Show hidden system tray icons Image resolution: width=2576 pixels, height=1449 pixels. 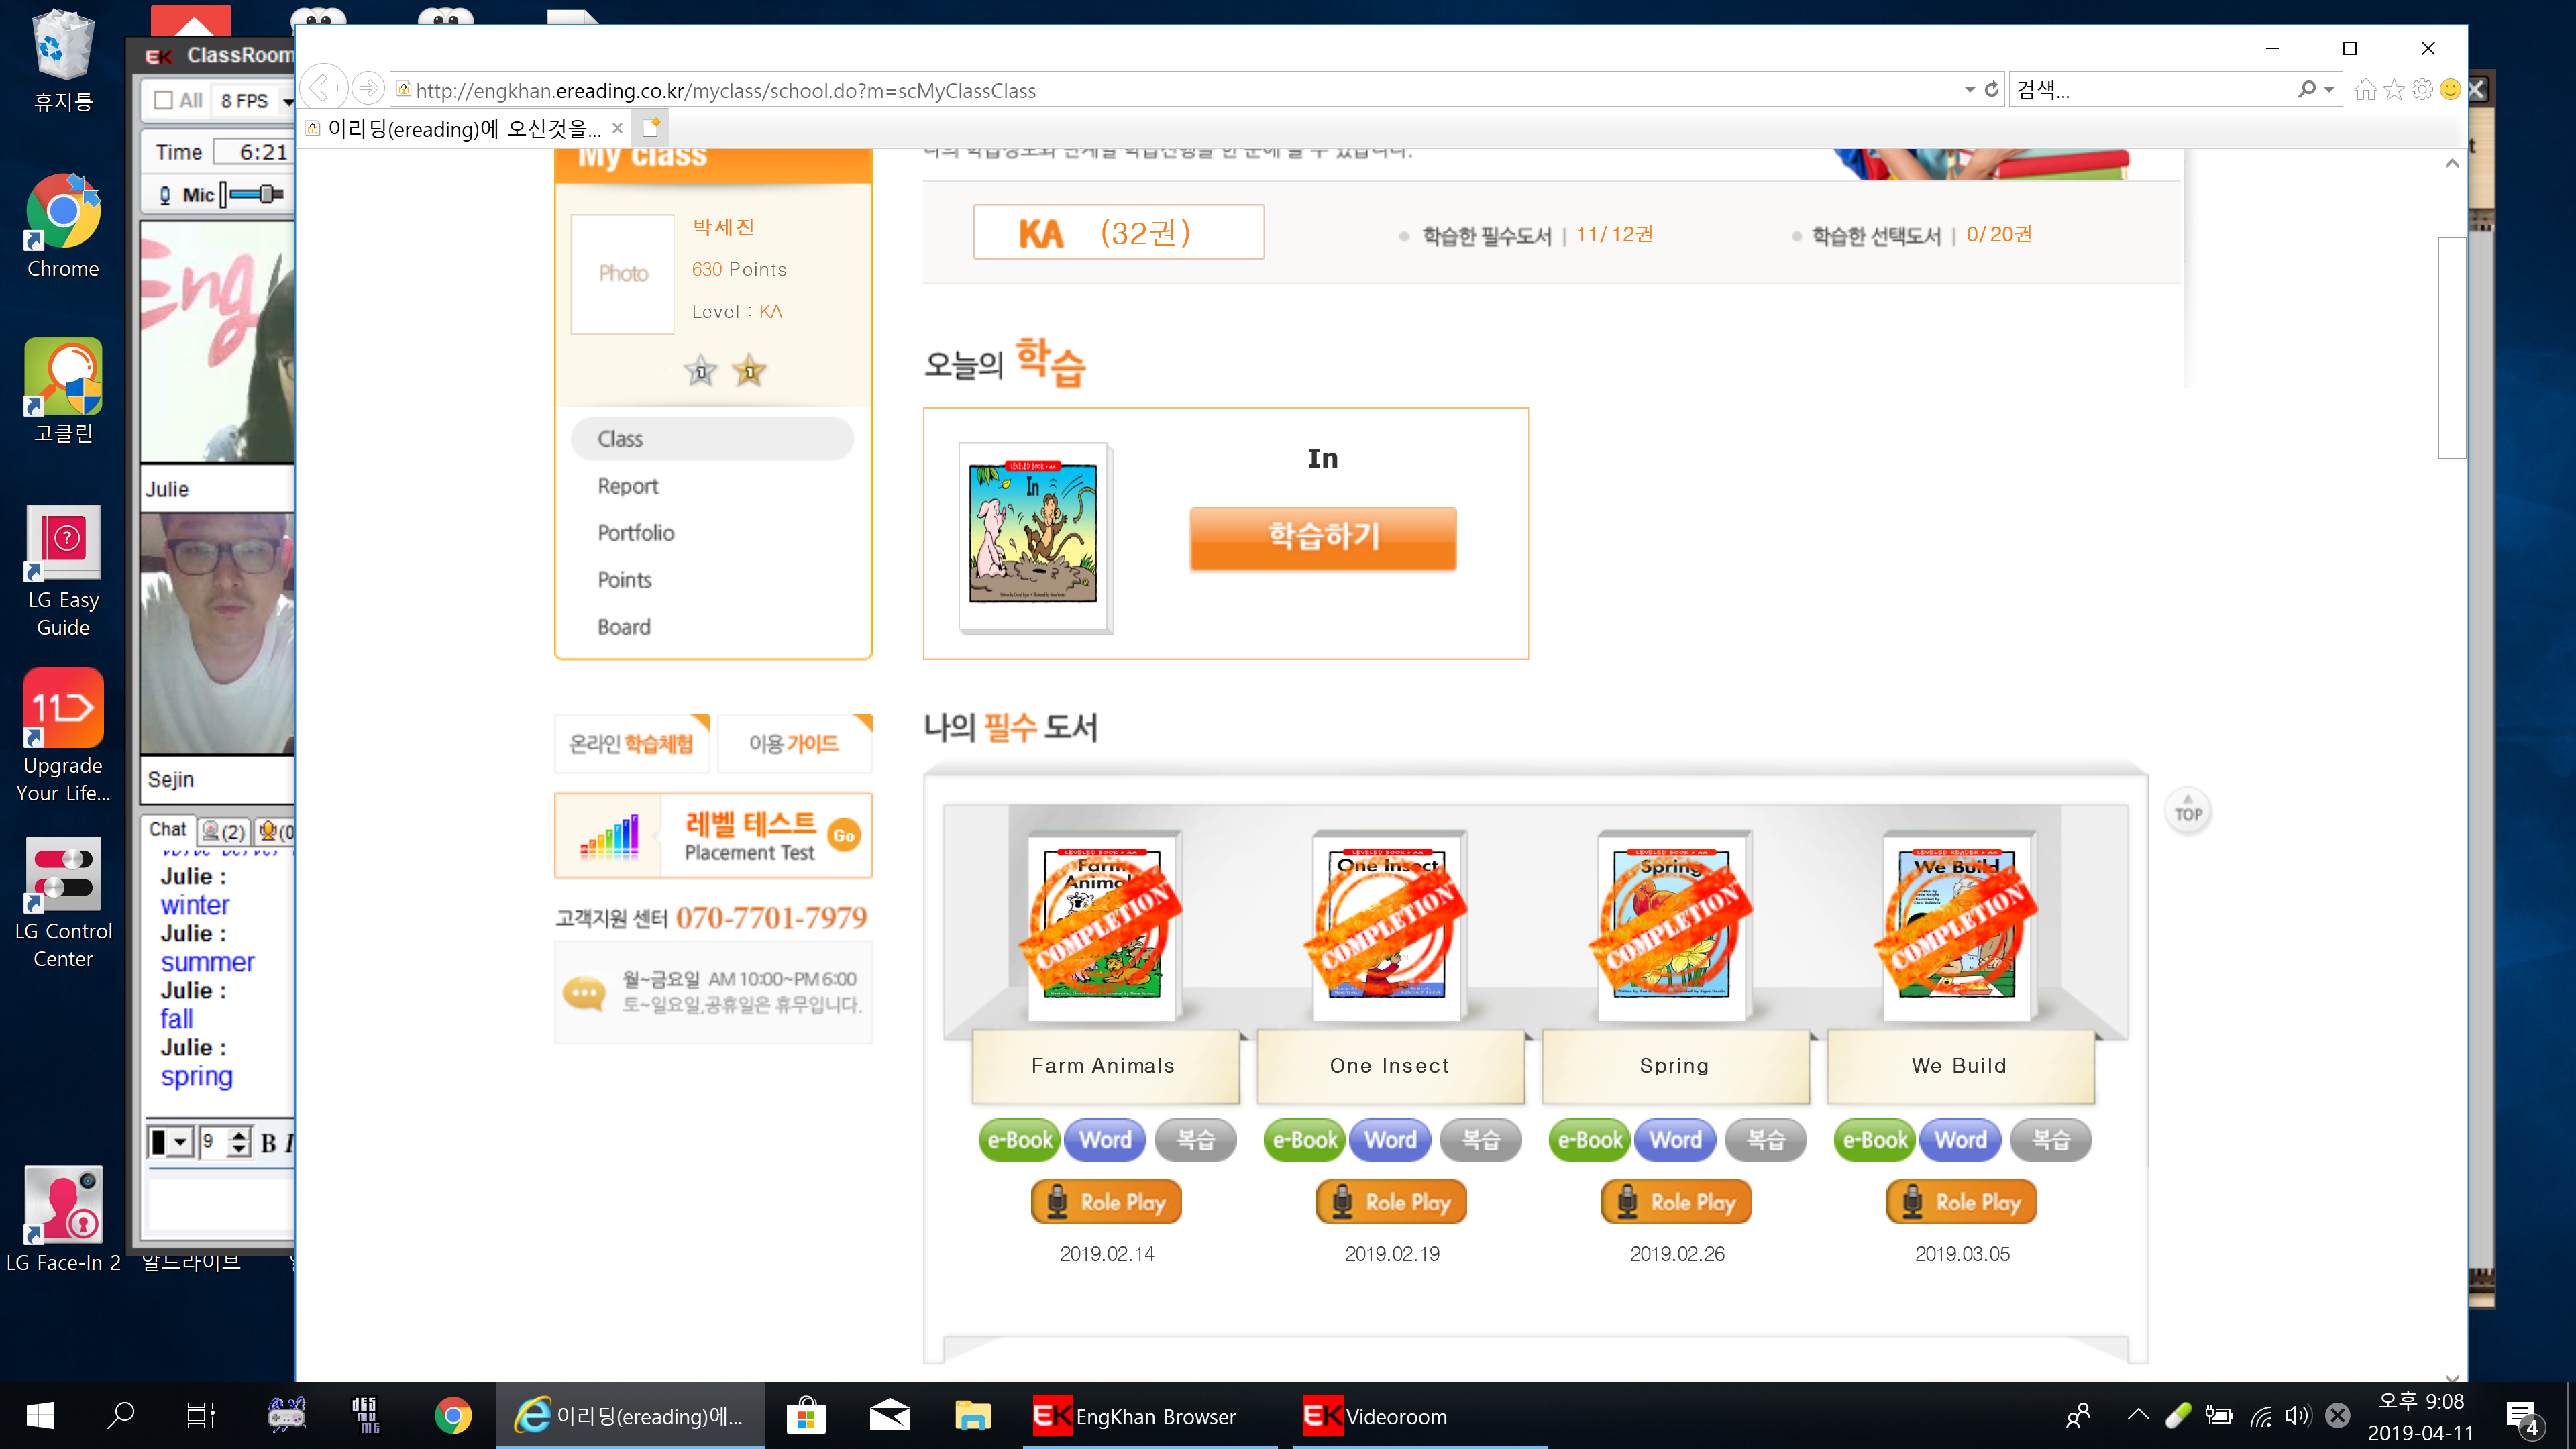(2138, 1416)
